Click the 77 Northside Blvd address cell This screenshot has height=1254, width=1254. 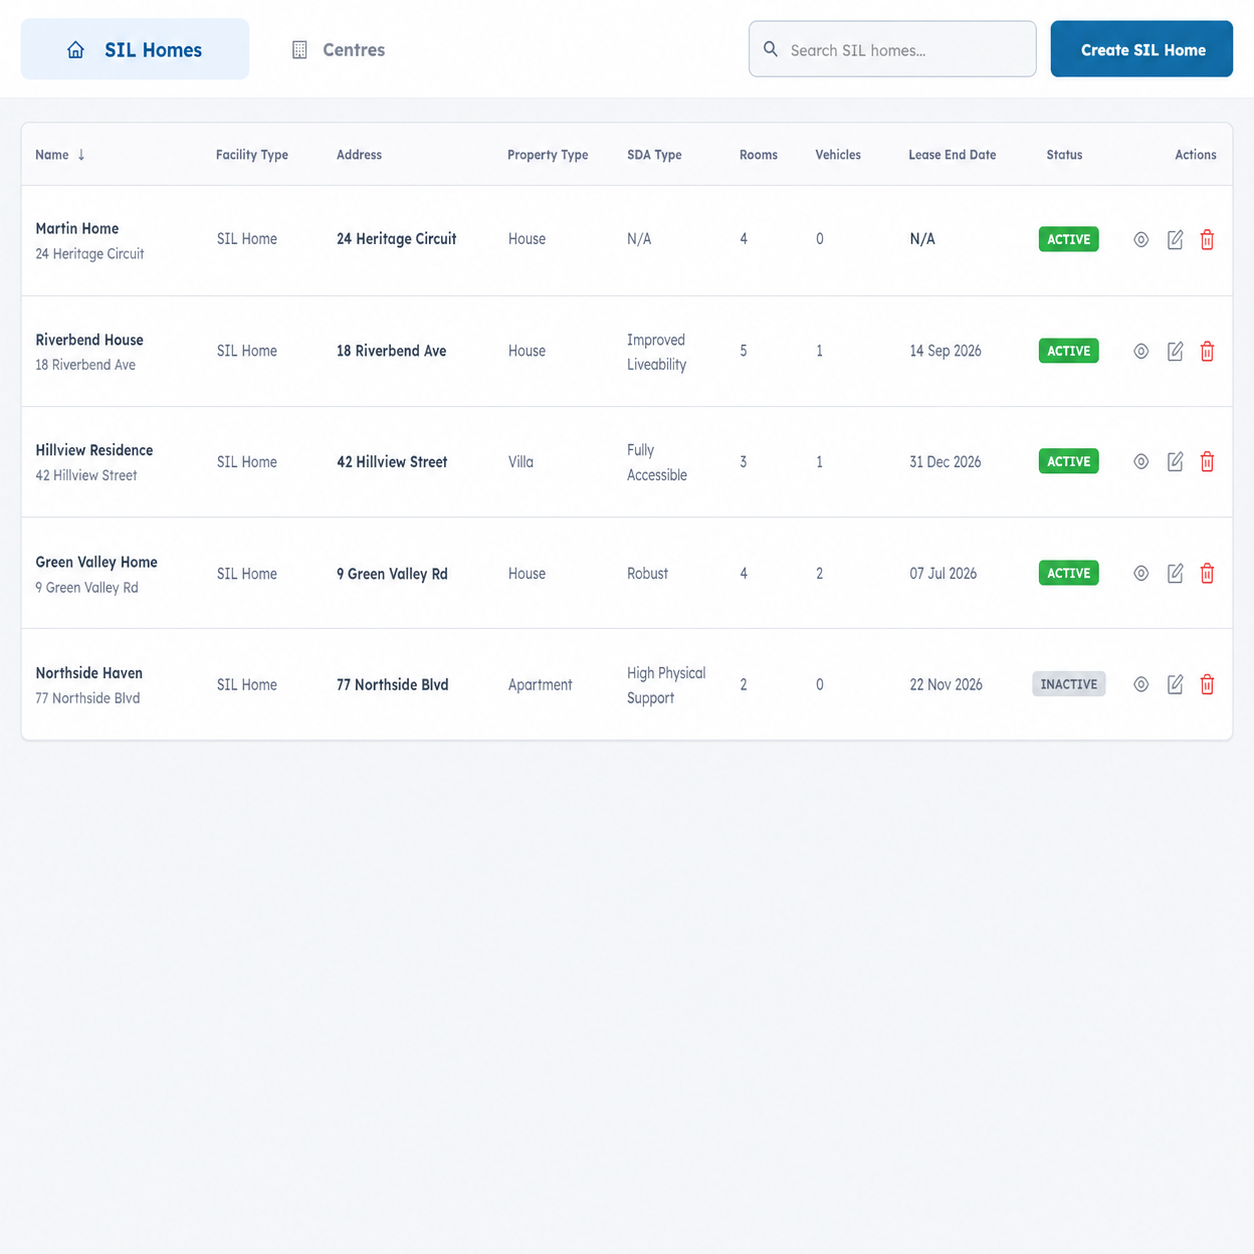click(392, 685)
